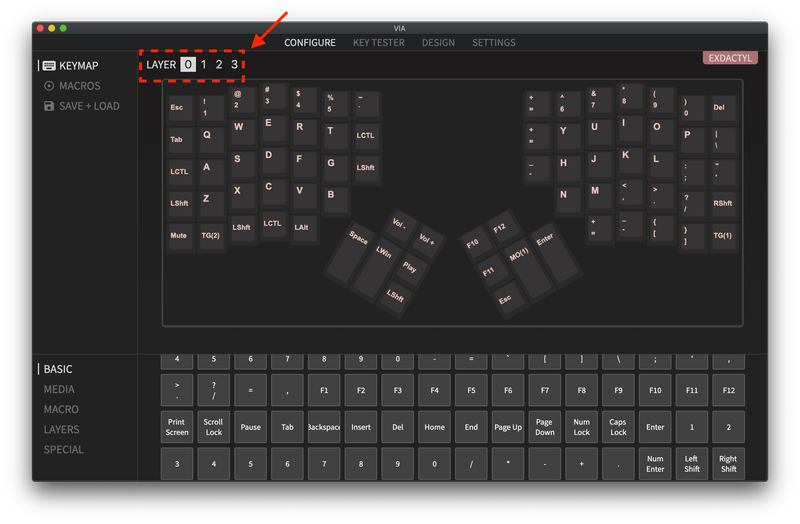
Task: Assign the Page Down keycode
Action: (x=545, y=427)
